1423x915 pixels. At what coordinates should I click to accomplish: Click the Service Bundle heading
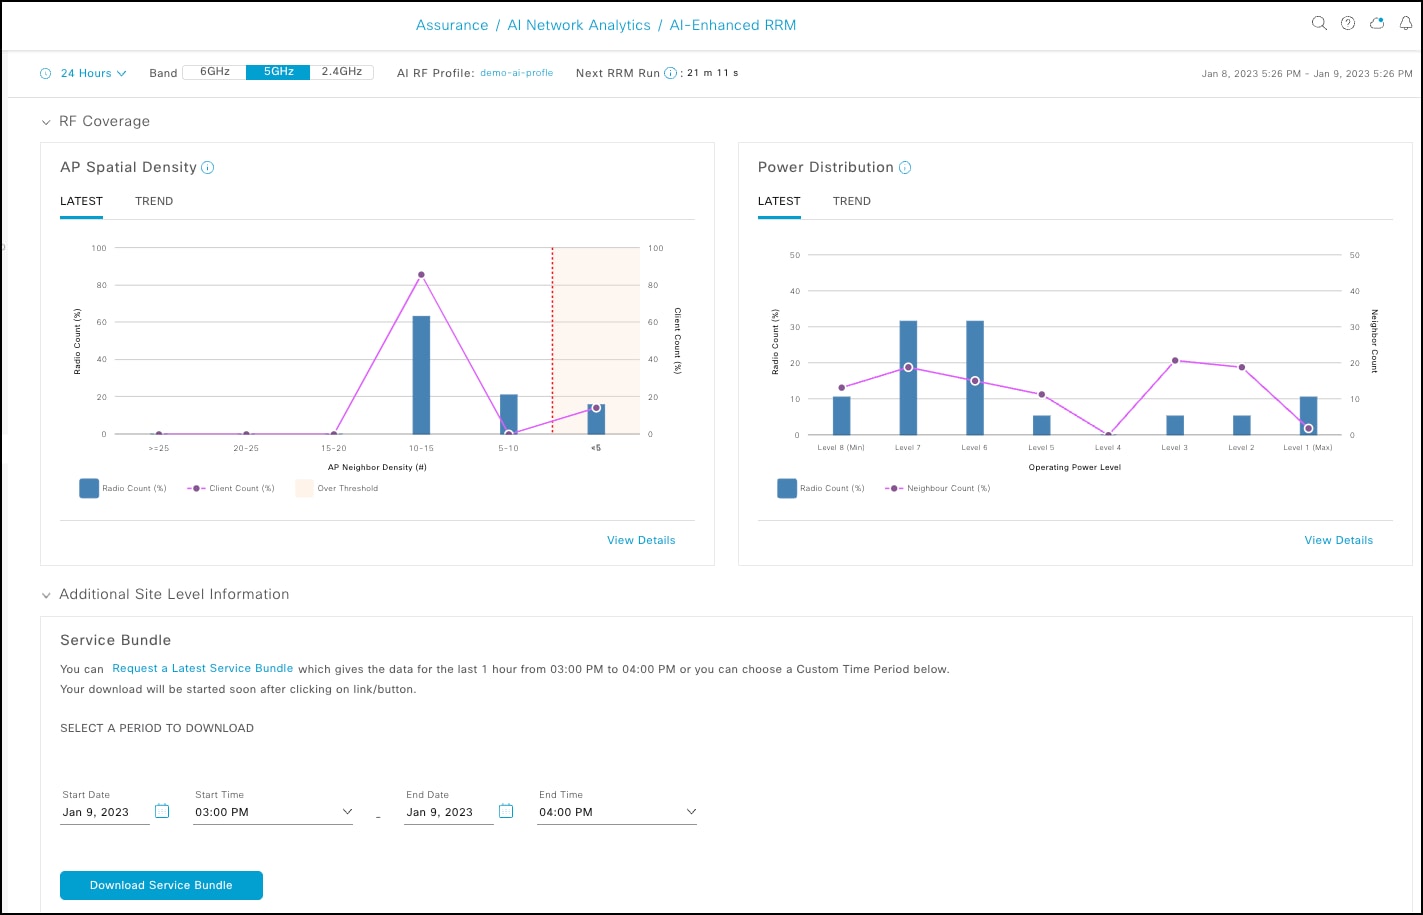116,640
